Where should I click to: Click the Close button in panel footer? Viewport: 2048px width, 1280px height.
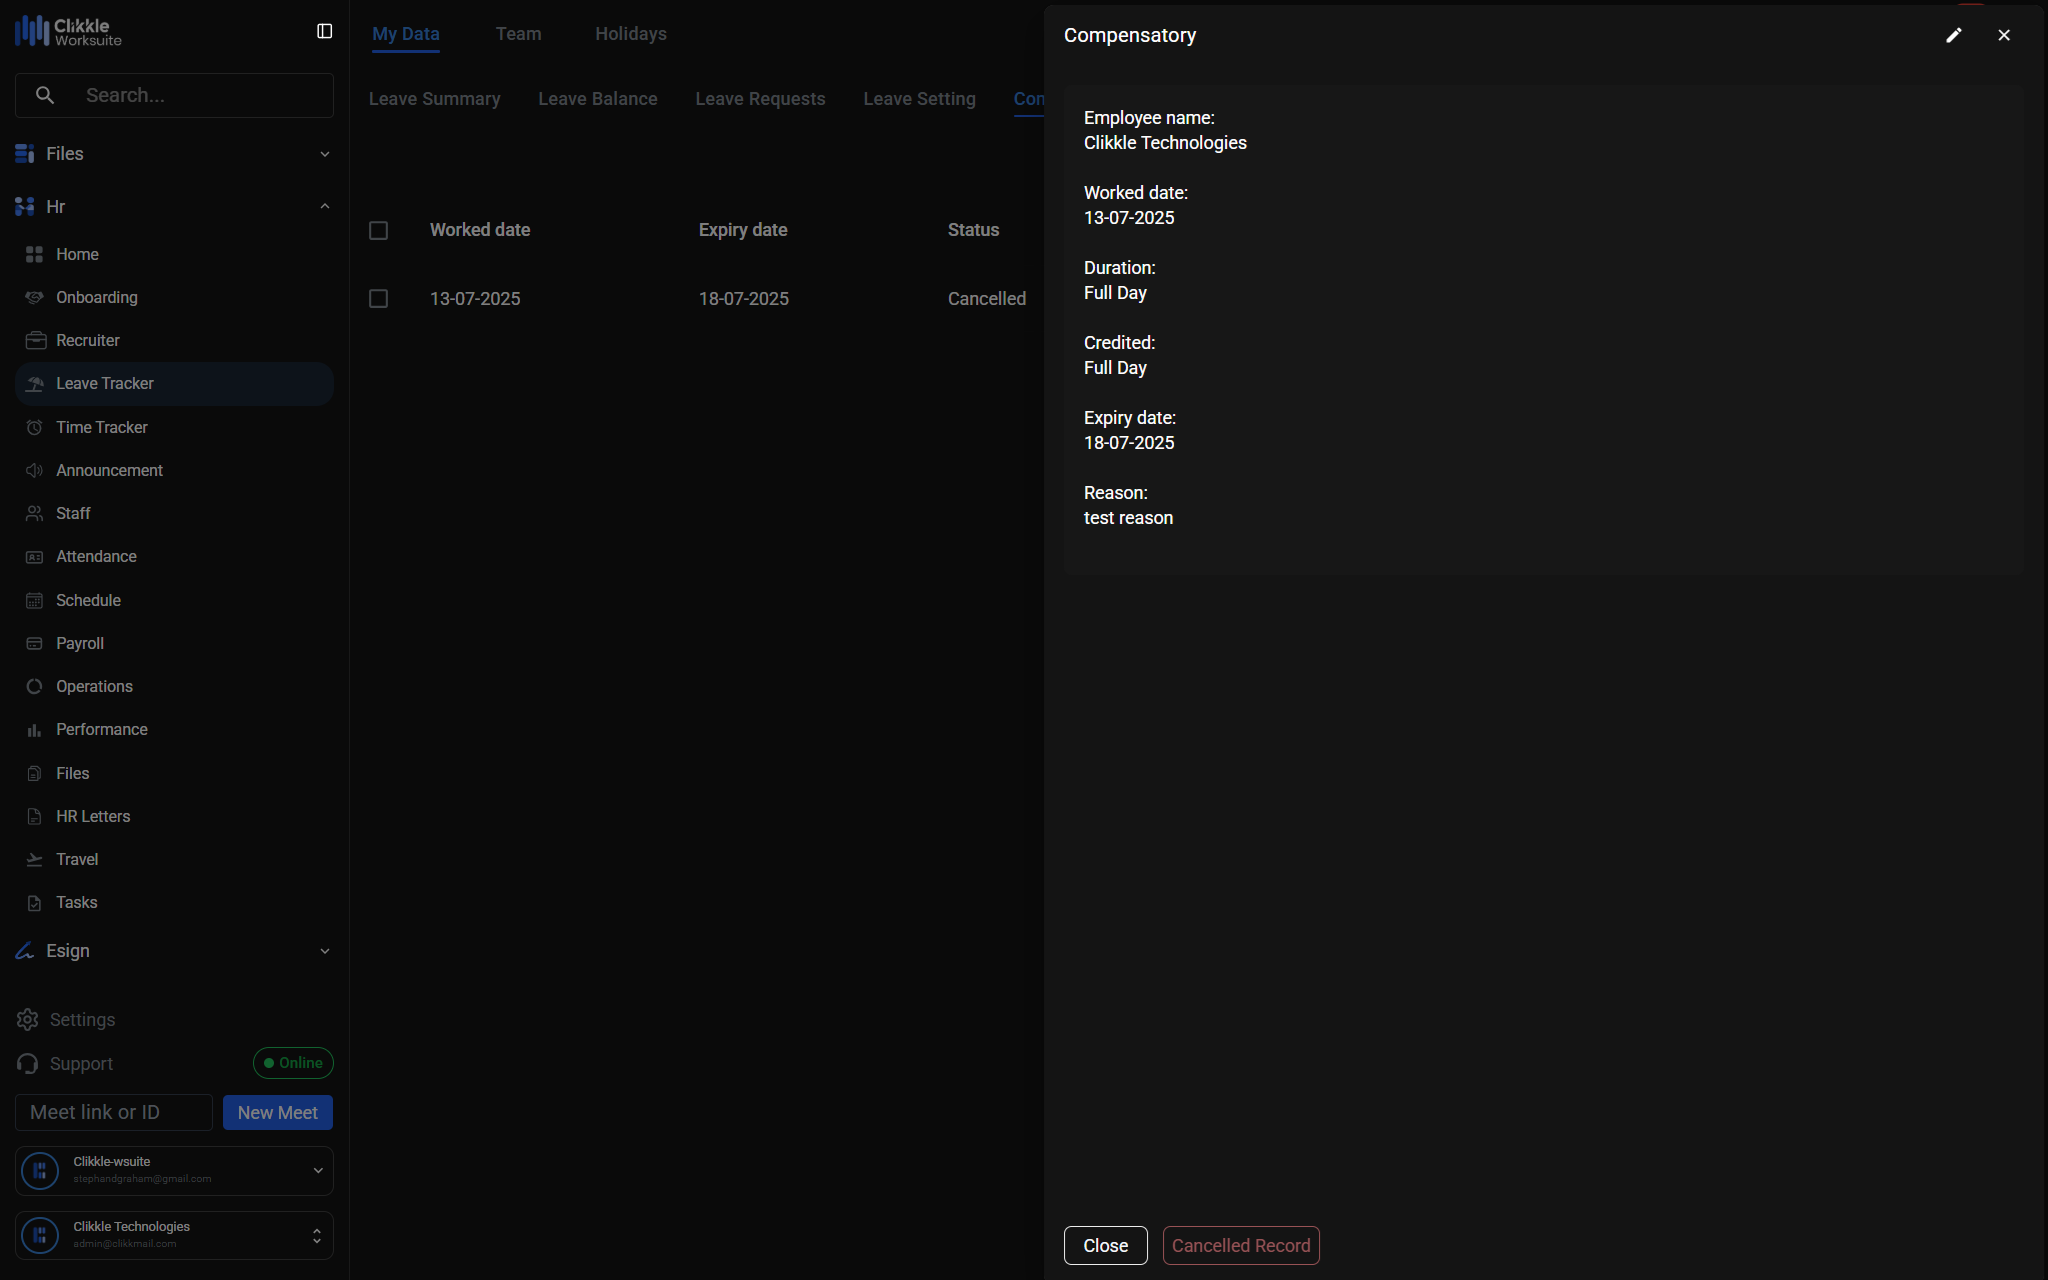[x=1105, y=1245]
